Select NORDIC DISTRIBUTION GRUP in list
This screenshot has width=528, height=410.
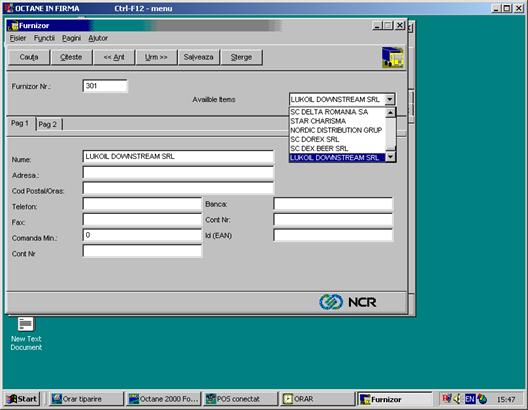337,130
